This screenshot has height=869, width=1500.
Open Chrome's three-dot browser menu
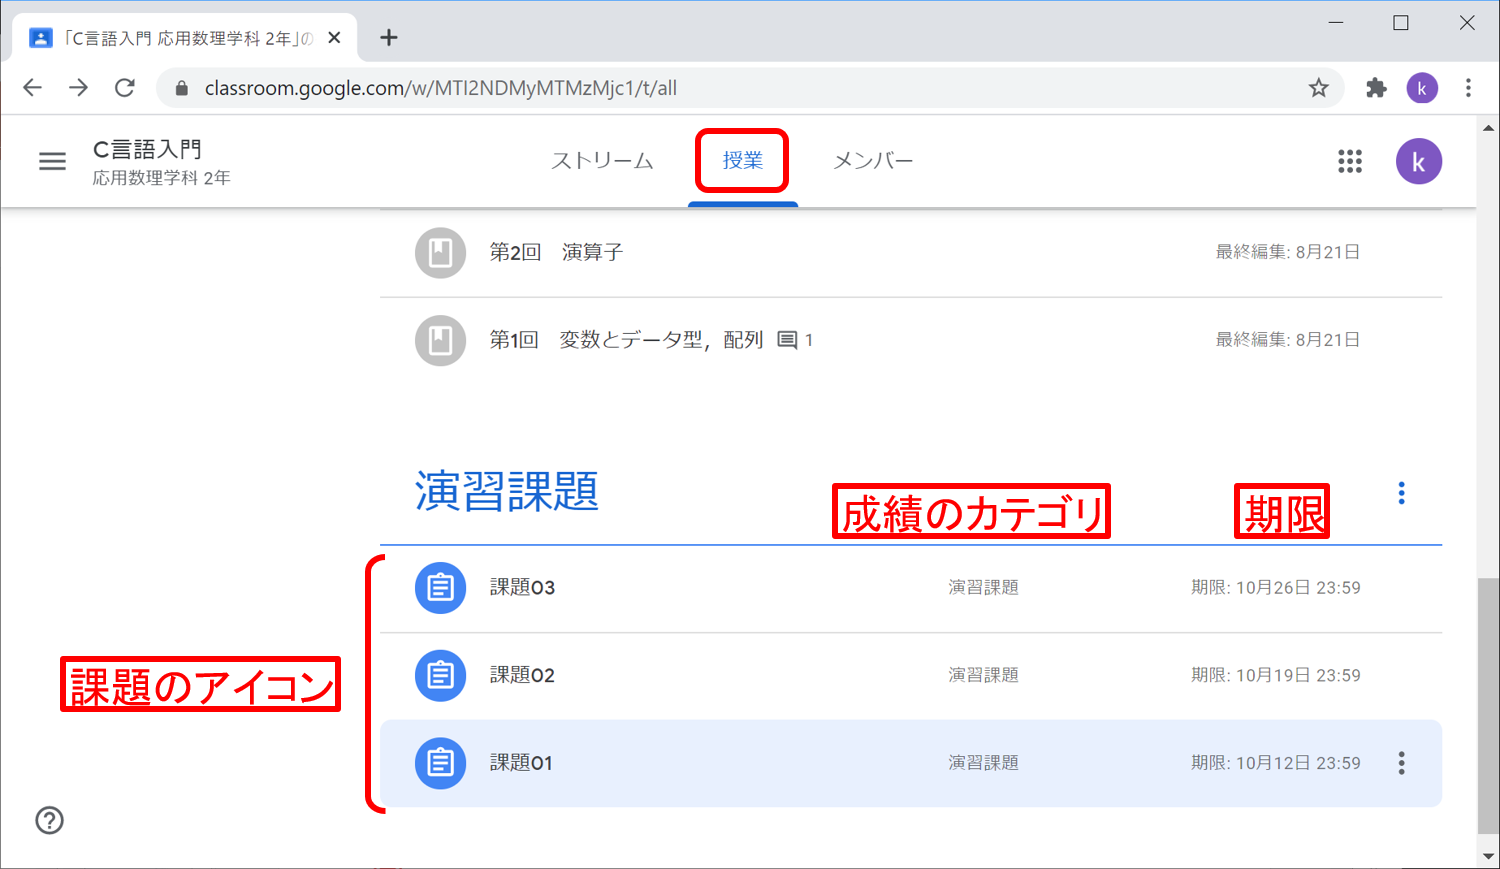pos(1468,88)
